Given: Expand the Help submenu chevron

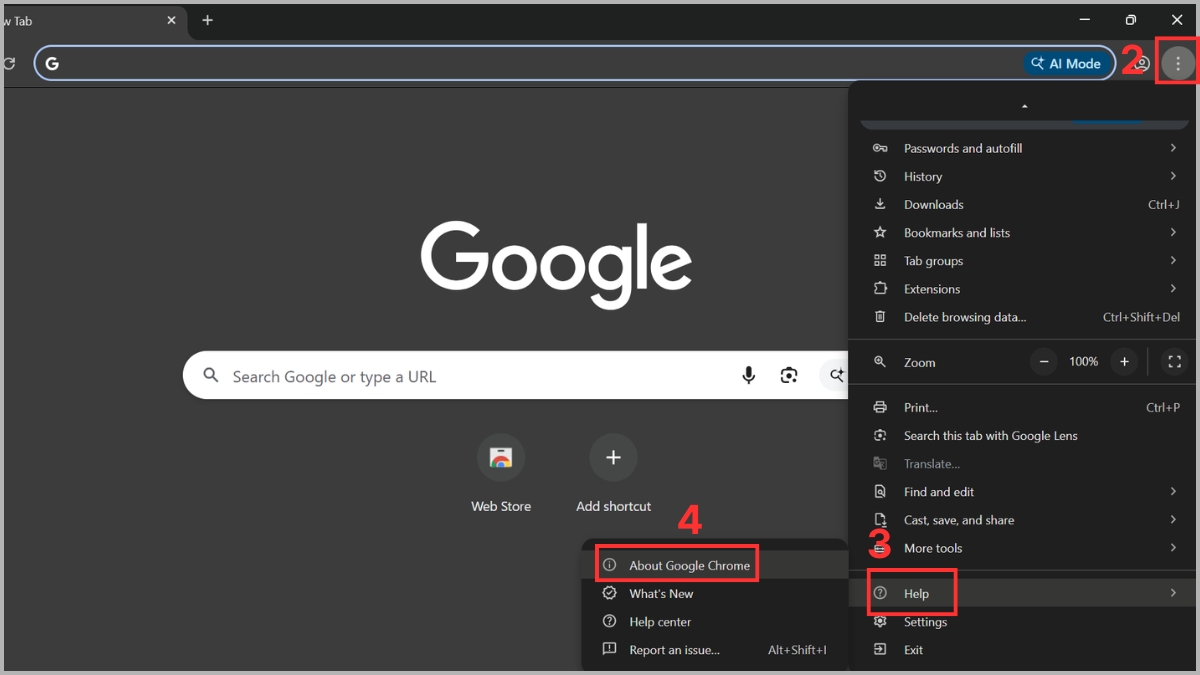Looking at the screenshot, I should [1173, 593].
